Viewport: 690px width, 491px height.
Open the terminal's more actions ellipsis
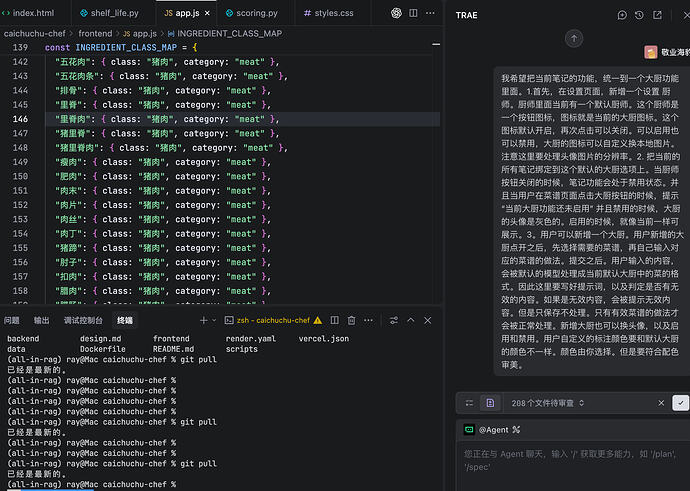click(368, 320)
